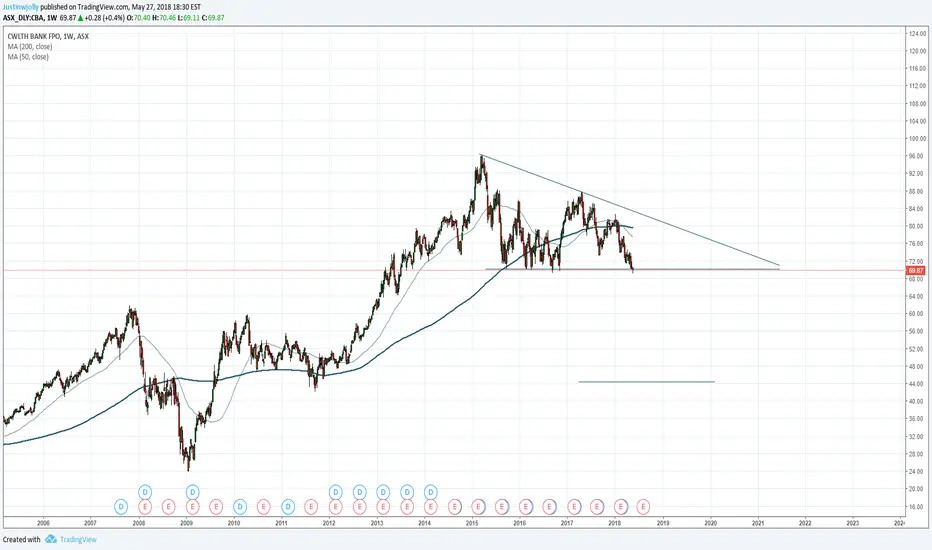Select the MA (200, close) indicator label
932x550 pixels.
(x=30, y=46)
